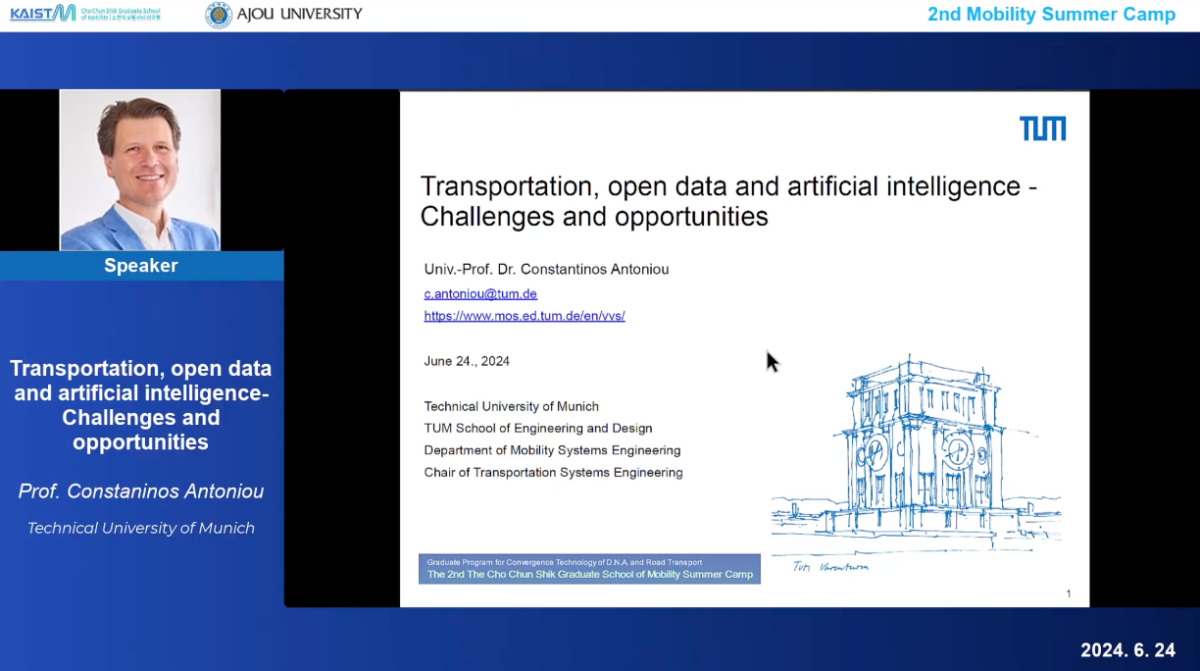1200x671 pixels.
Task: Click the Graduate Program footer banner on slide
Action: [x=589, y=569]
